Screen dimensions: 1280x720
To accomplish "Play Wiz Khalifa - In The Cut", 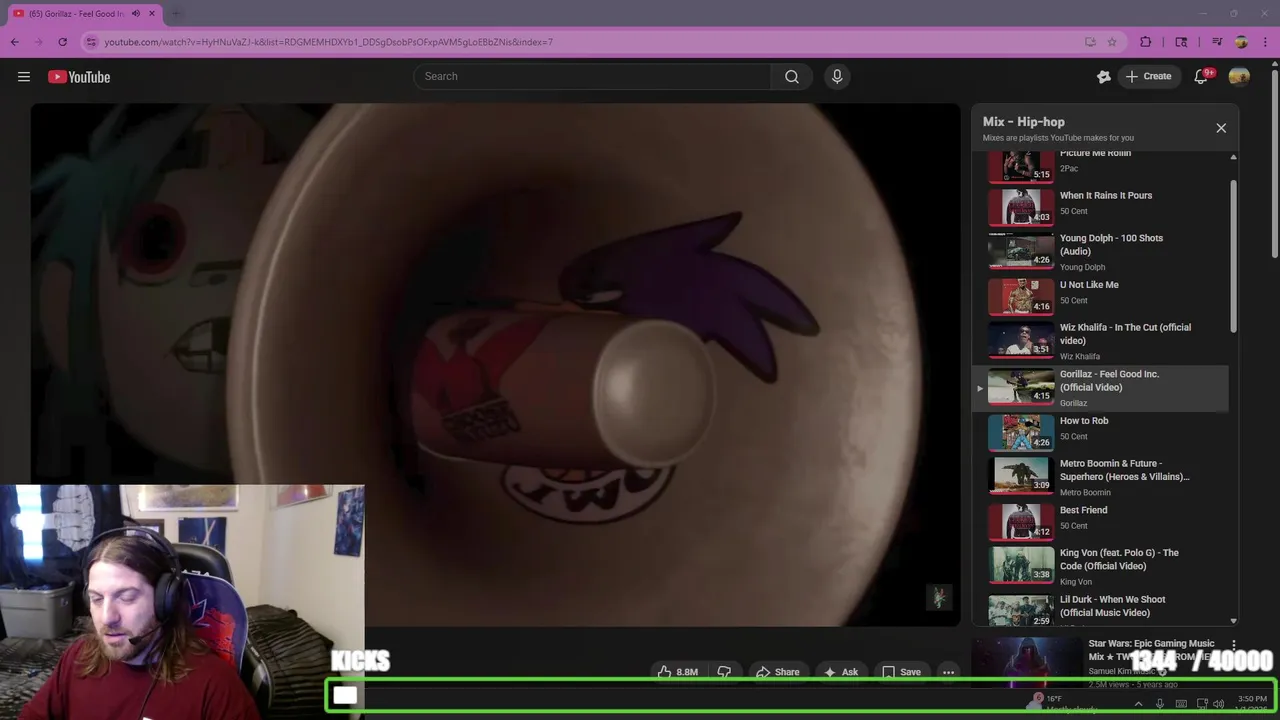I will point(1100,341).
